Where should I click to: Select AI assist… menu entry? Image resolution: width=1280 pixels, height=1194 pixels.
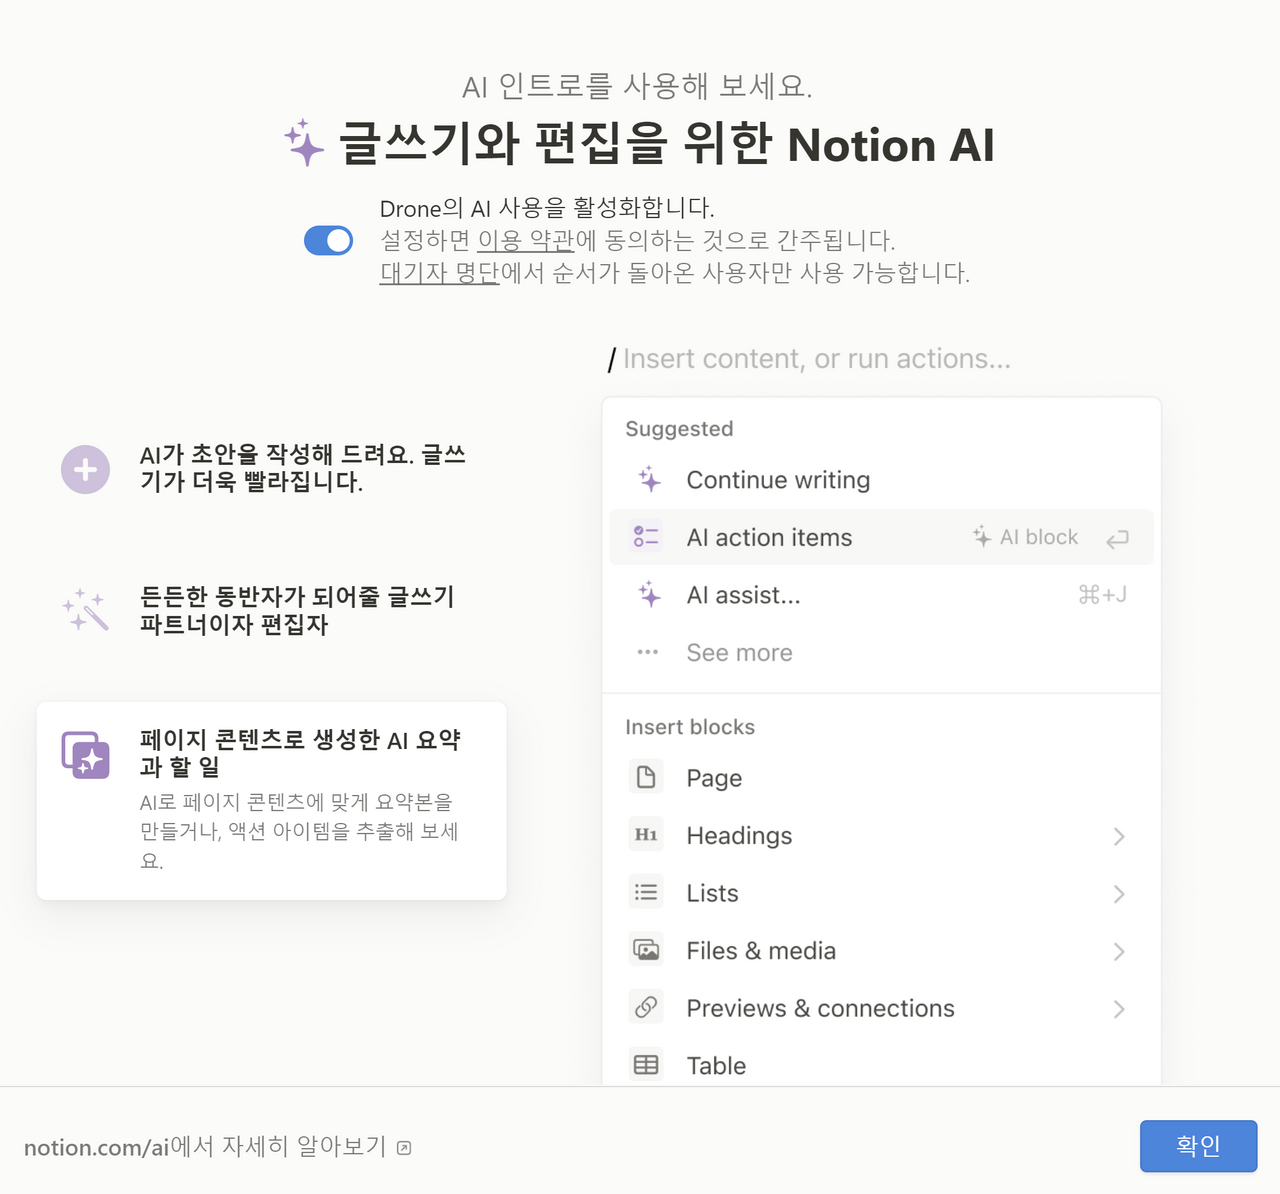point(881,595)
